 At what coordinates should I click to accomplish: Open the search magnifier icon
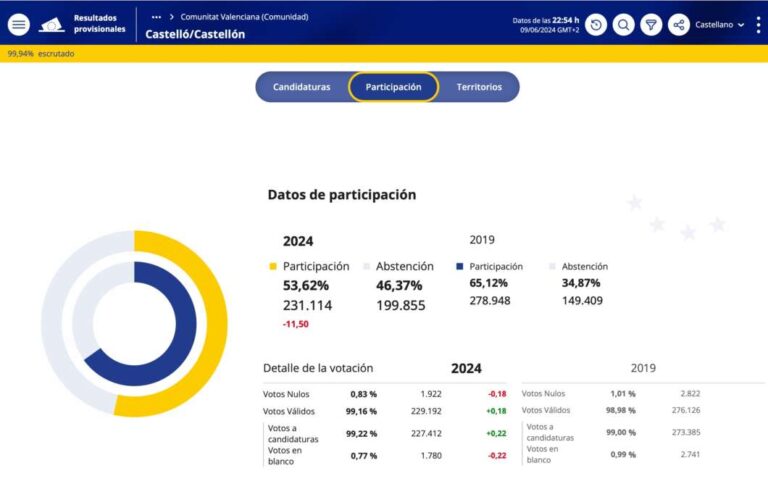tap(624, 25)
